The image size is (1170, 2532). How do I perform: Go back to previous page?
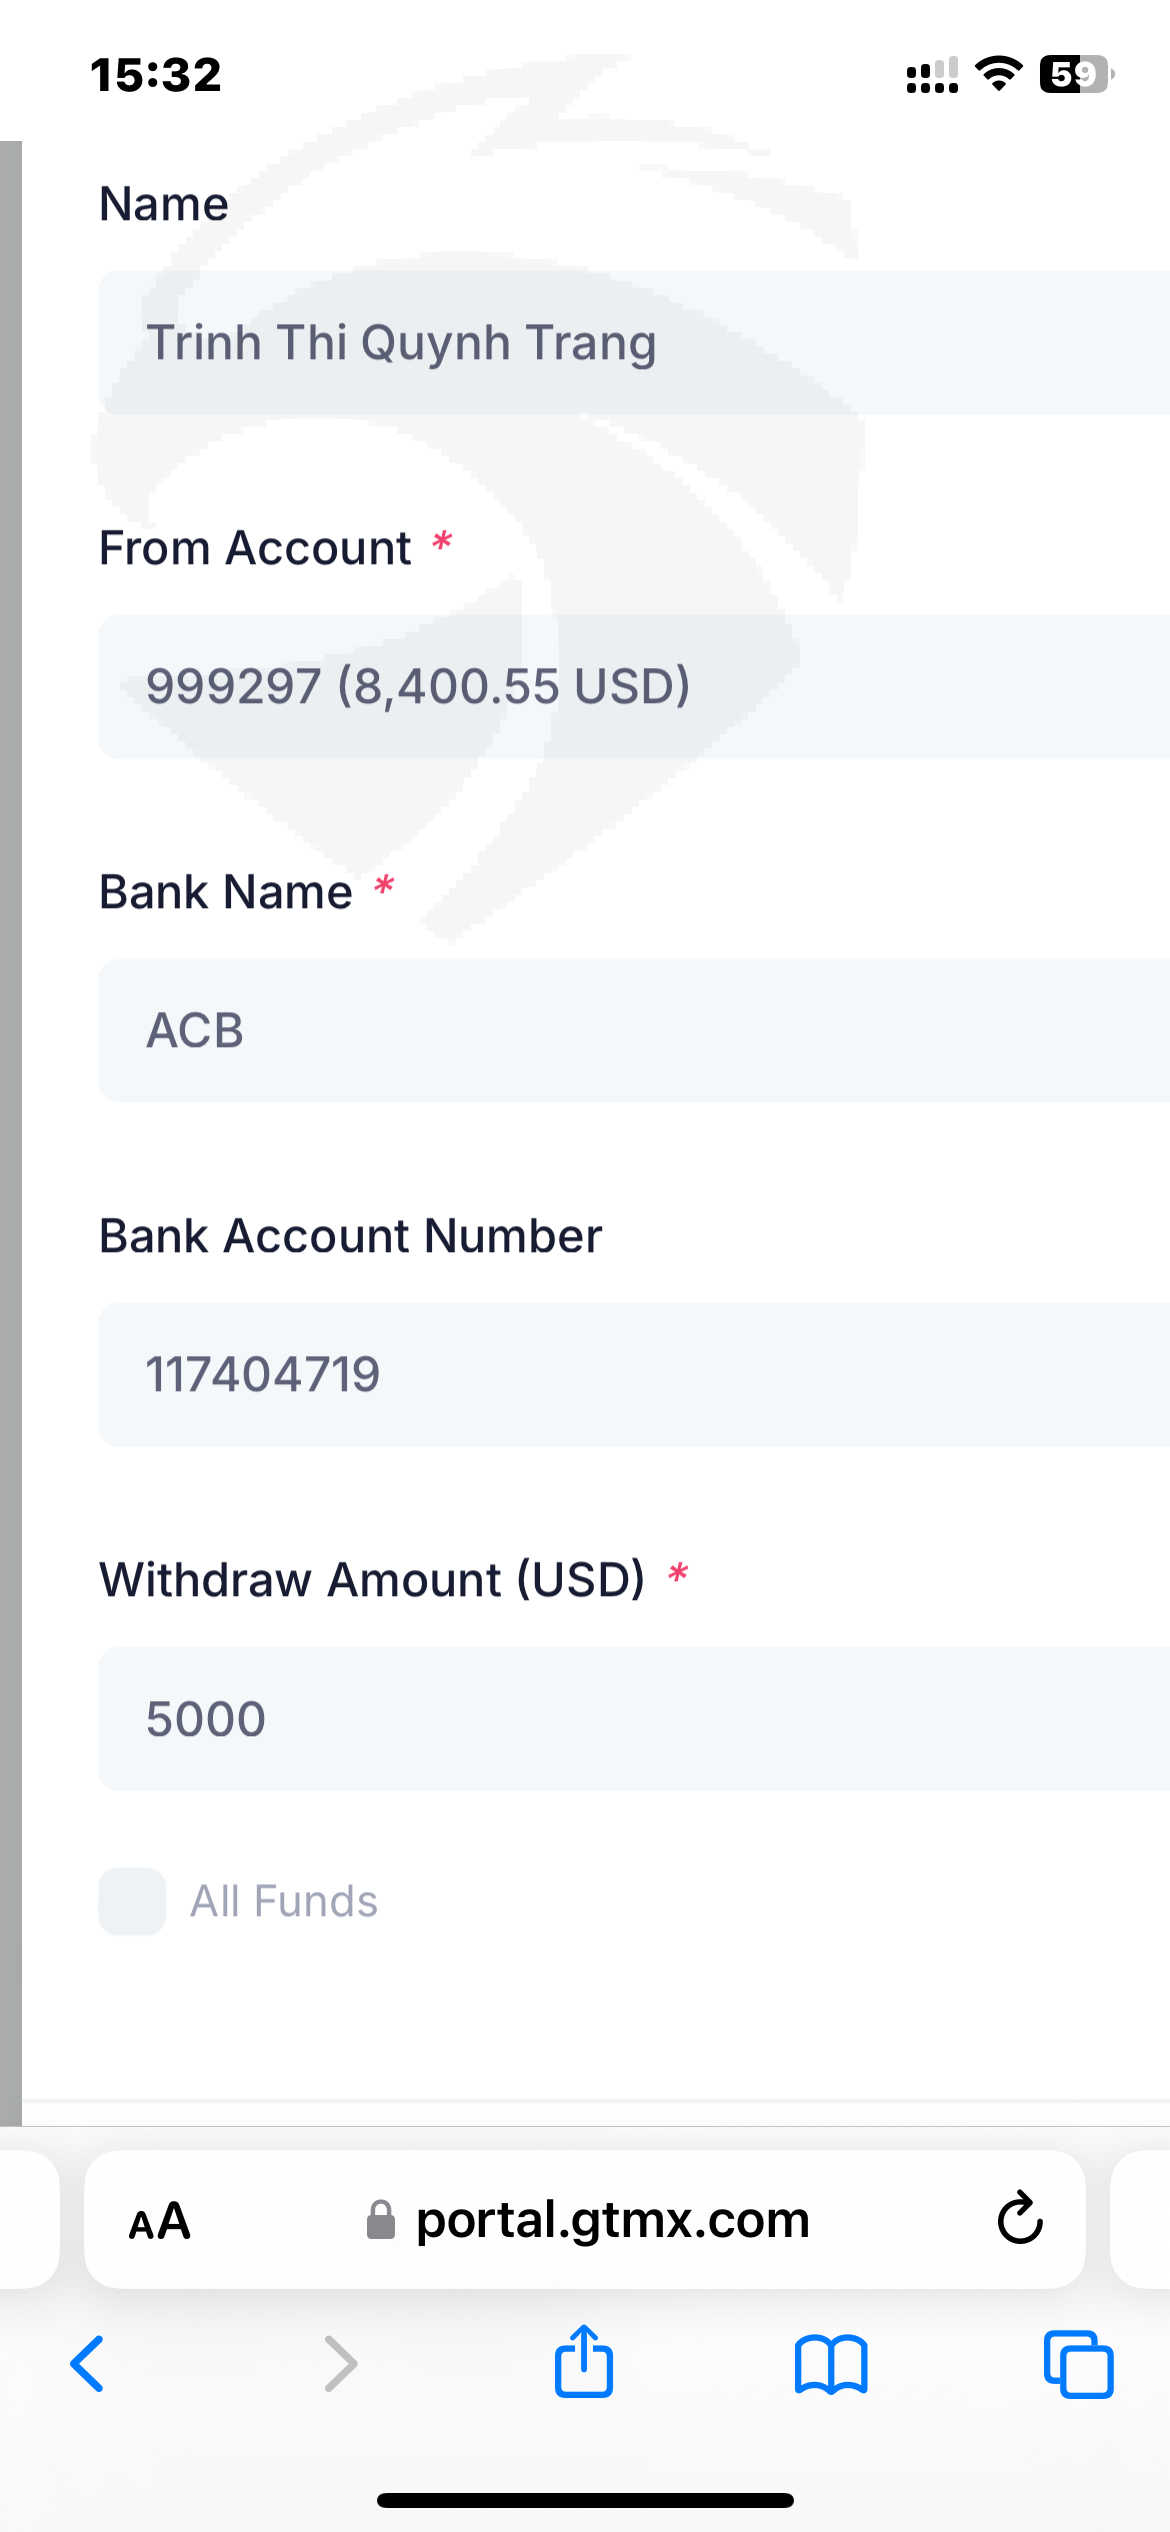[x=87, y=2364]
